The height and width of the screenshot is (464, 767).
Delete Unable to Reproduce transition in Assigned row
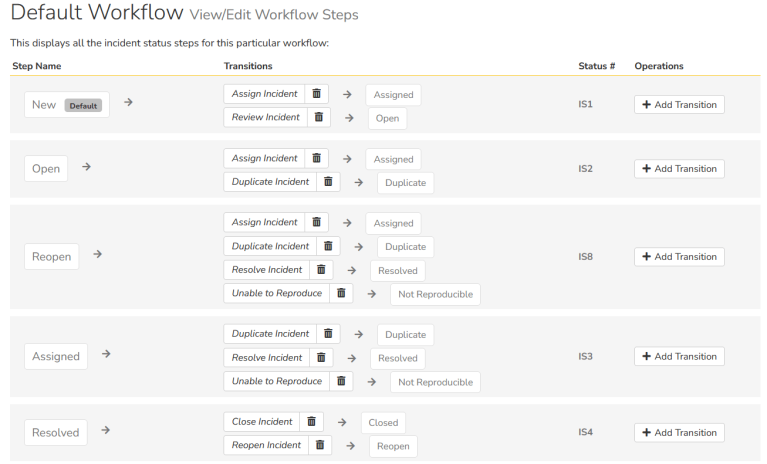click(x=341, y=381)
